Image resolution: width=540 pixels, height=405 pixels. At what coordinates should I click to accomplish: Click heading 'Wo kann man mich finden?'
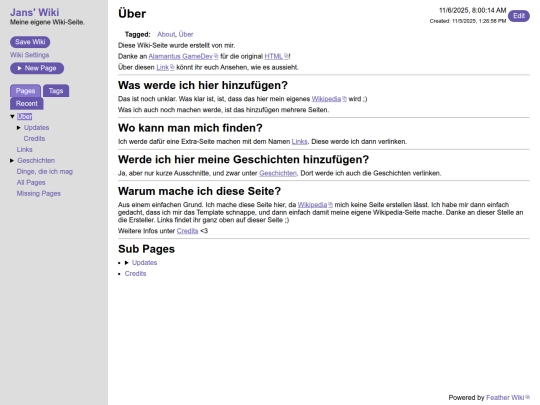[190, 128]
